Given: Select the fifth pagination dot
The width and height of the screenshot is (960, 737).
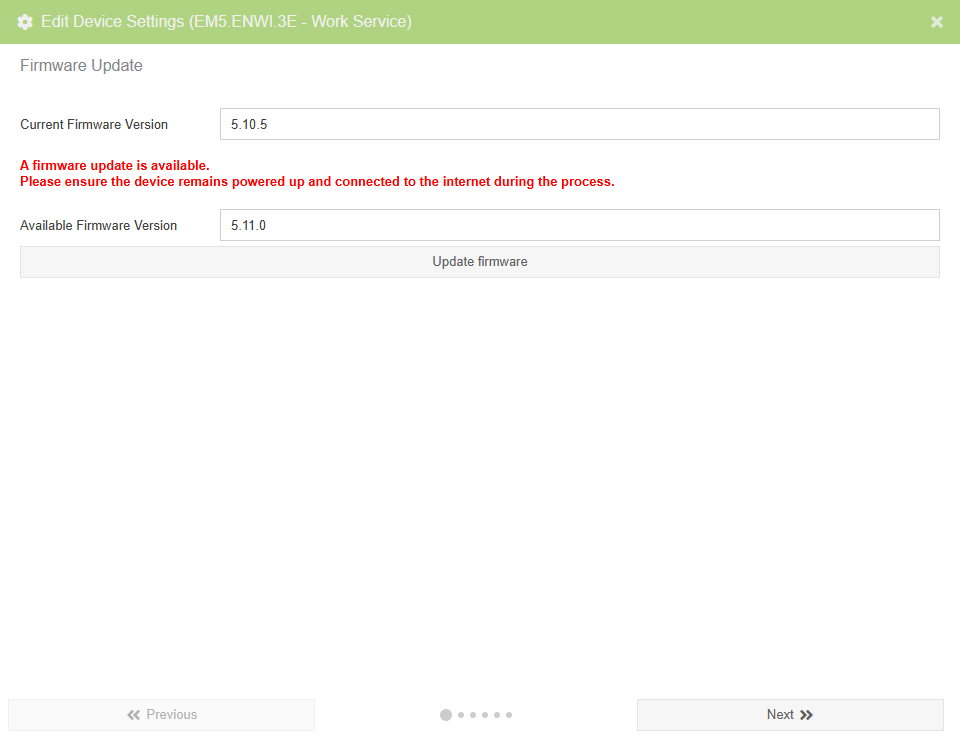Looking at the screenshot, I should click(497, 714).
